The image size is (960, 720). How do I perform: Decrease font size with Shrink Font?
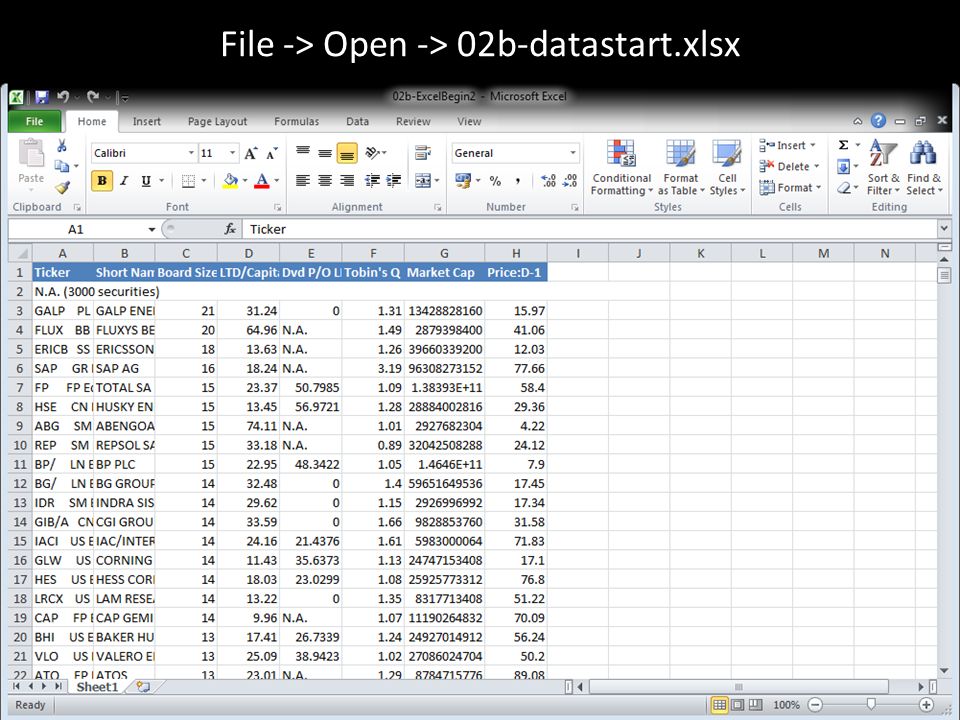coord(271,153)
